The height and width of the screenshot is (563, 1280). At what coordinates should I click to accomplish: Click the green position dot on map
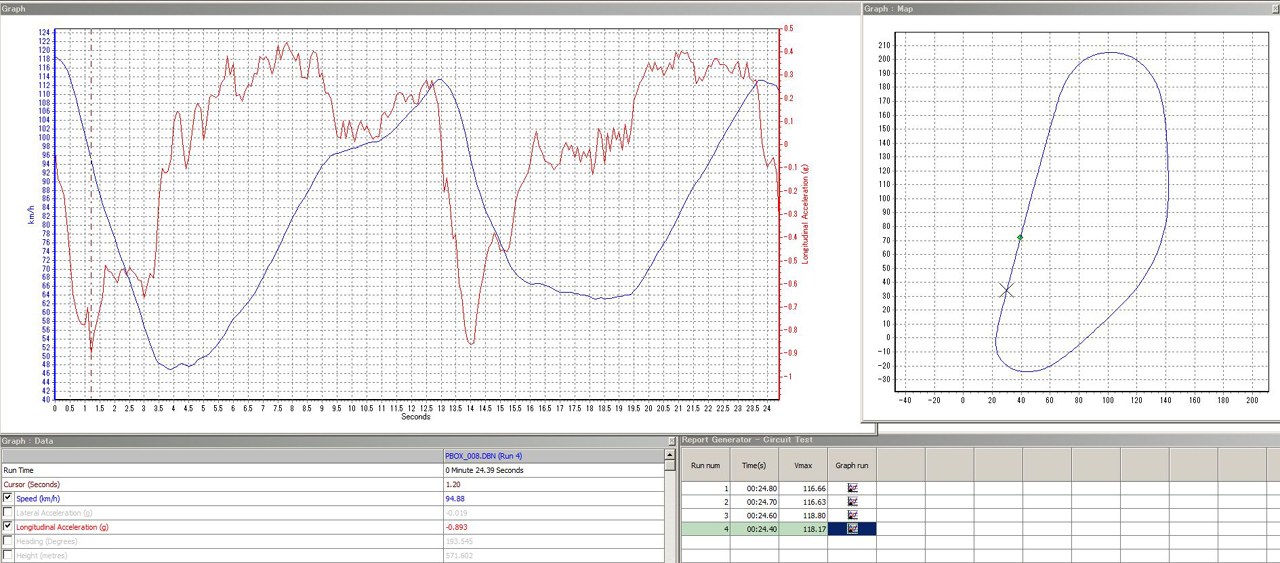1020,237
